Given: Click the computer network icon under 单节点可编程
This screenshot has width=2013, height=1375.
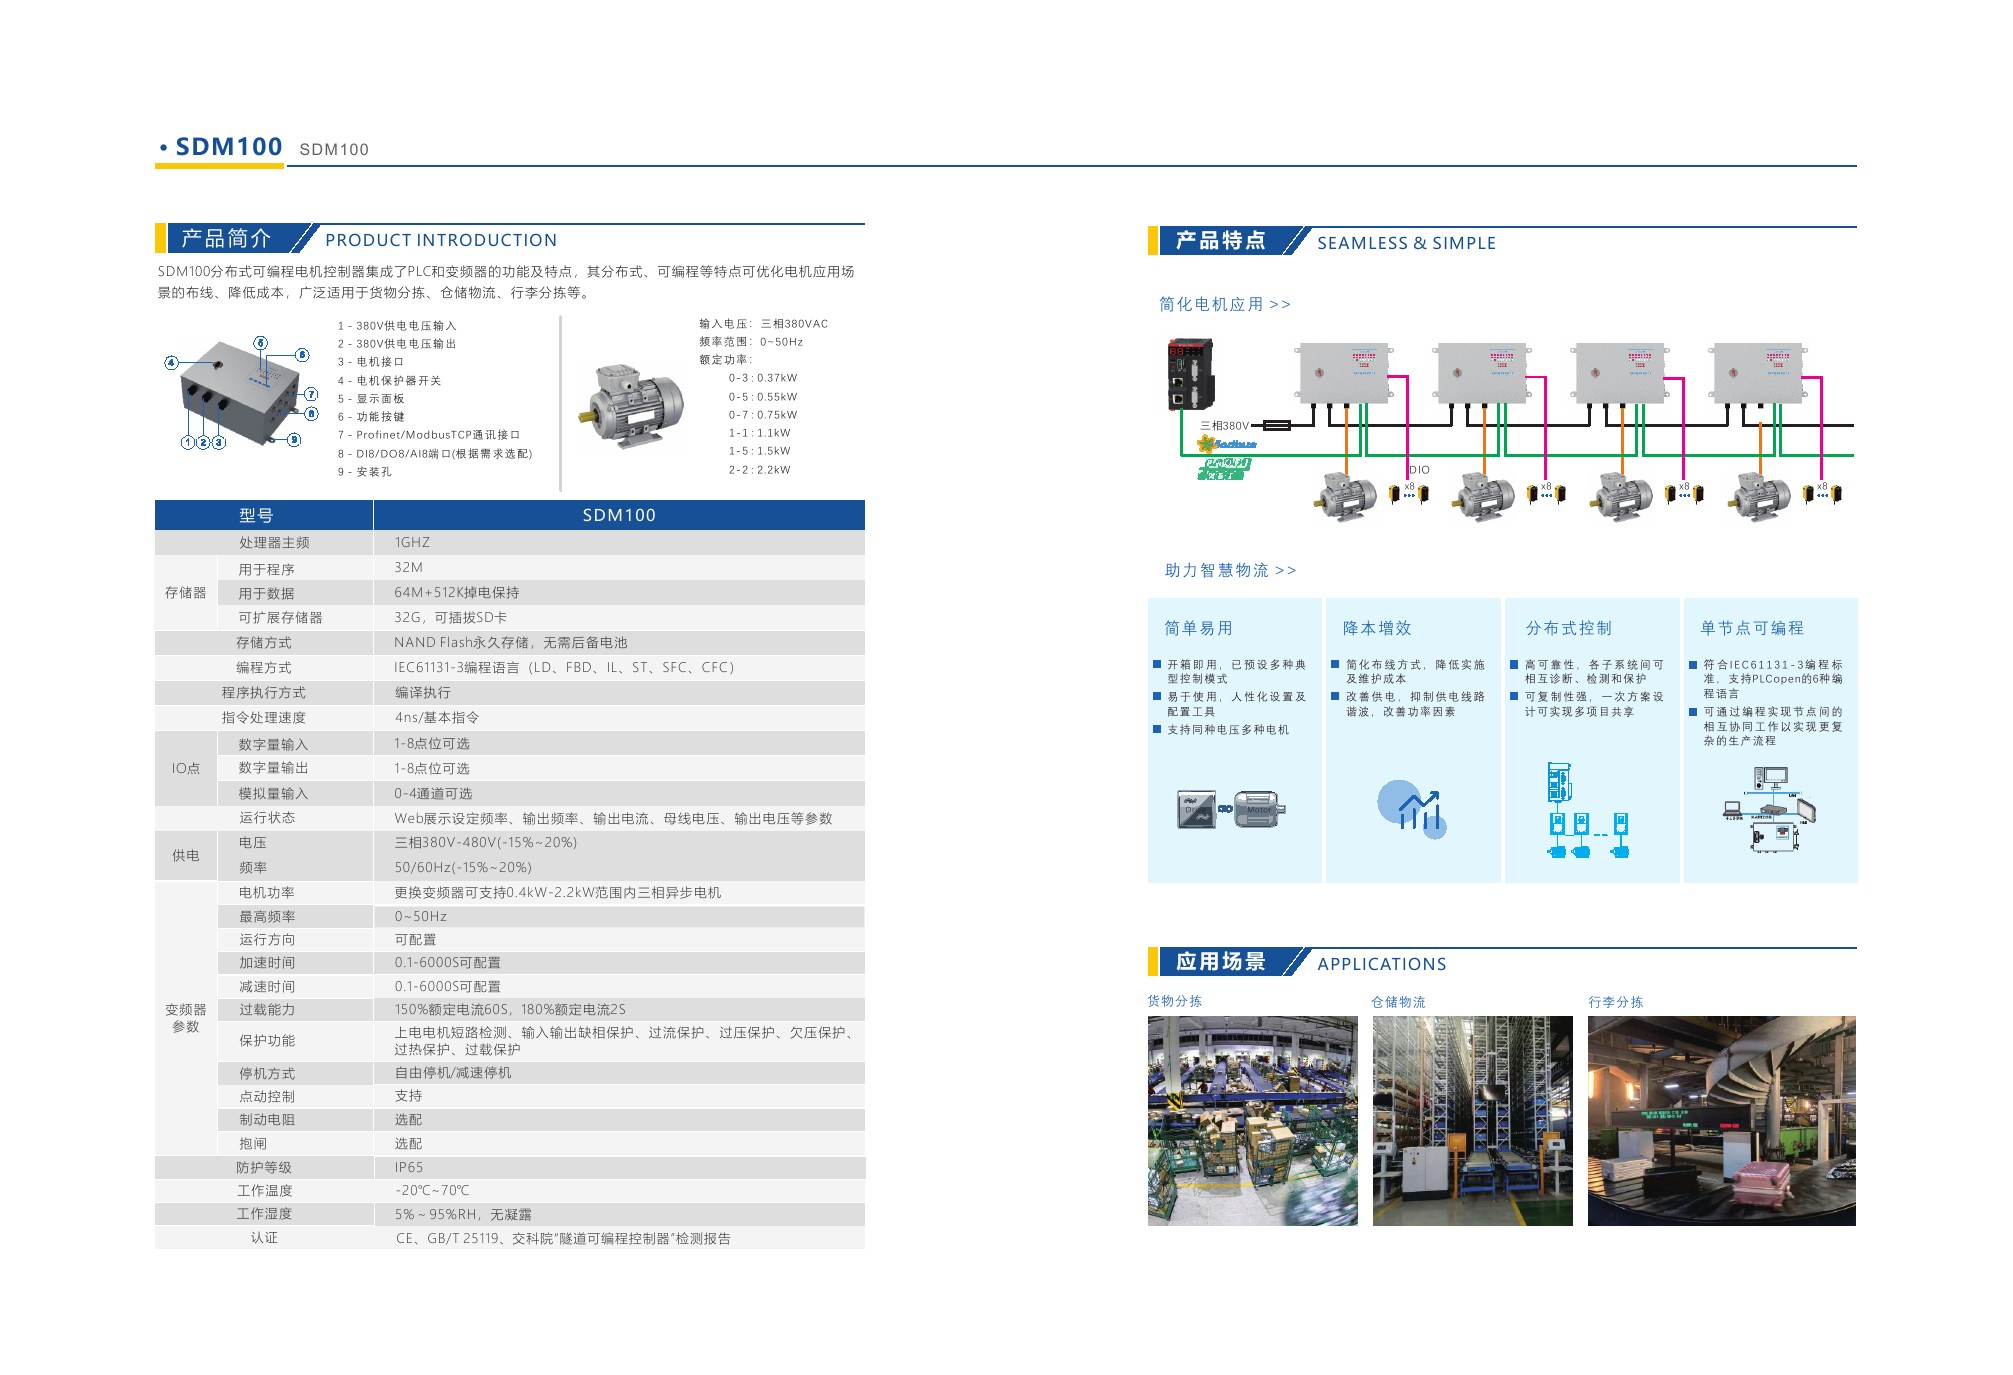Looking at the screenshot, I should pyautogui.click(x=1770, y=809).
